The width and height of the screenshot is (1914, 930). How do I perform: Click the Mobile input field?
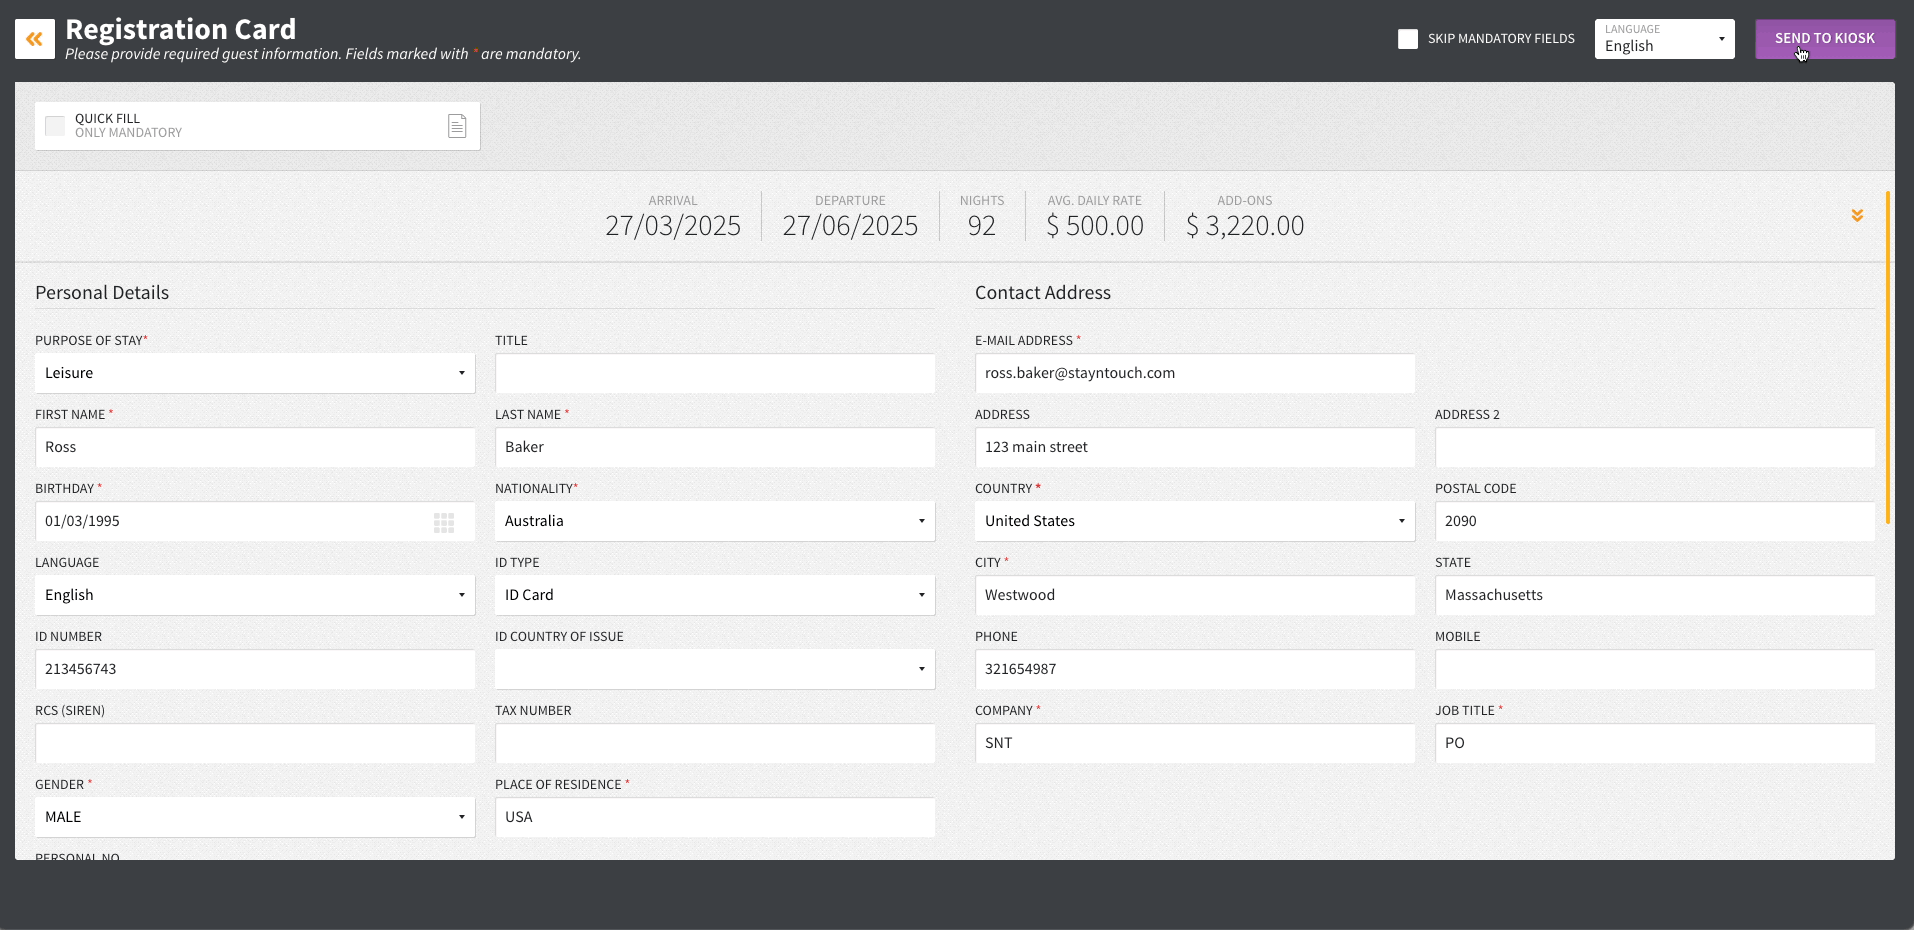pyautogui.click(x=1655, y=669)
